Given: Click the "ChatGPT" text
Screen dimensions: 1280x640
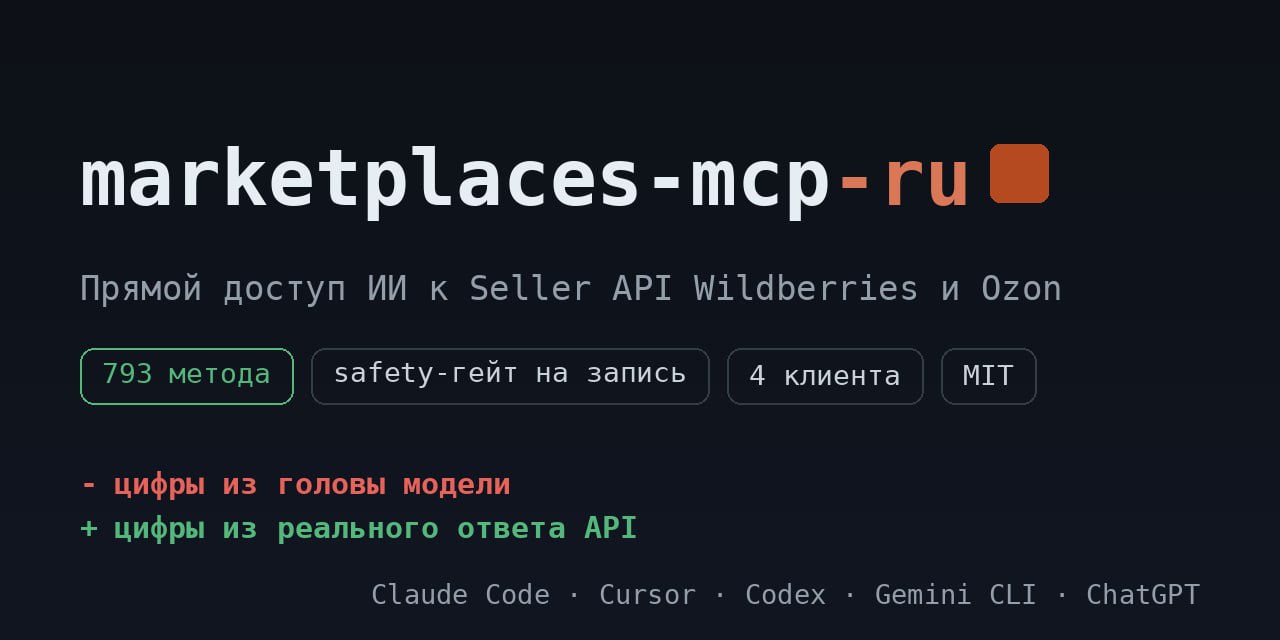Looking at the screenshot, I should (x=1143, y=595).
